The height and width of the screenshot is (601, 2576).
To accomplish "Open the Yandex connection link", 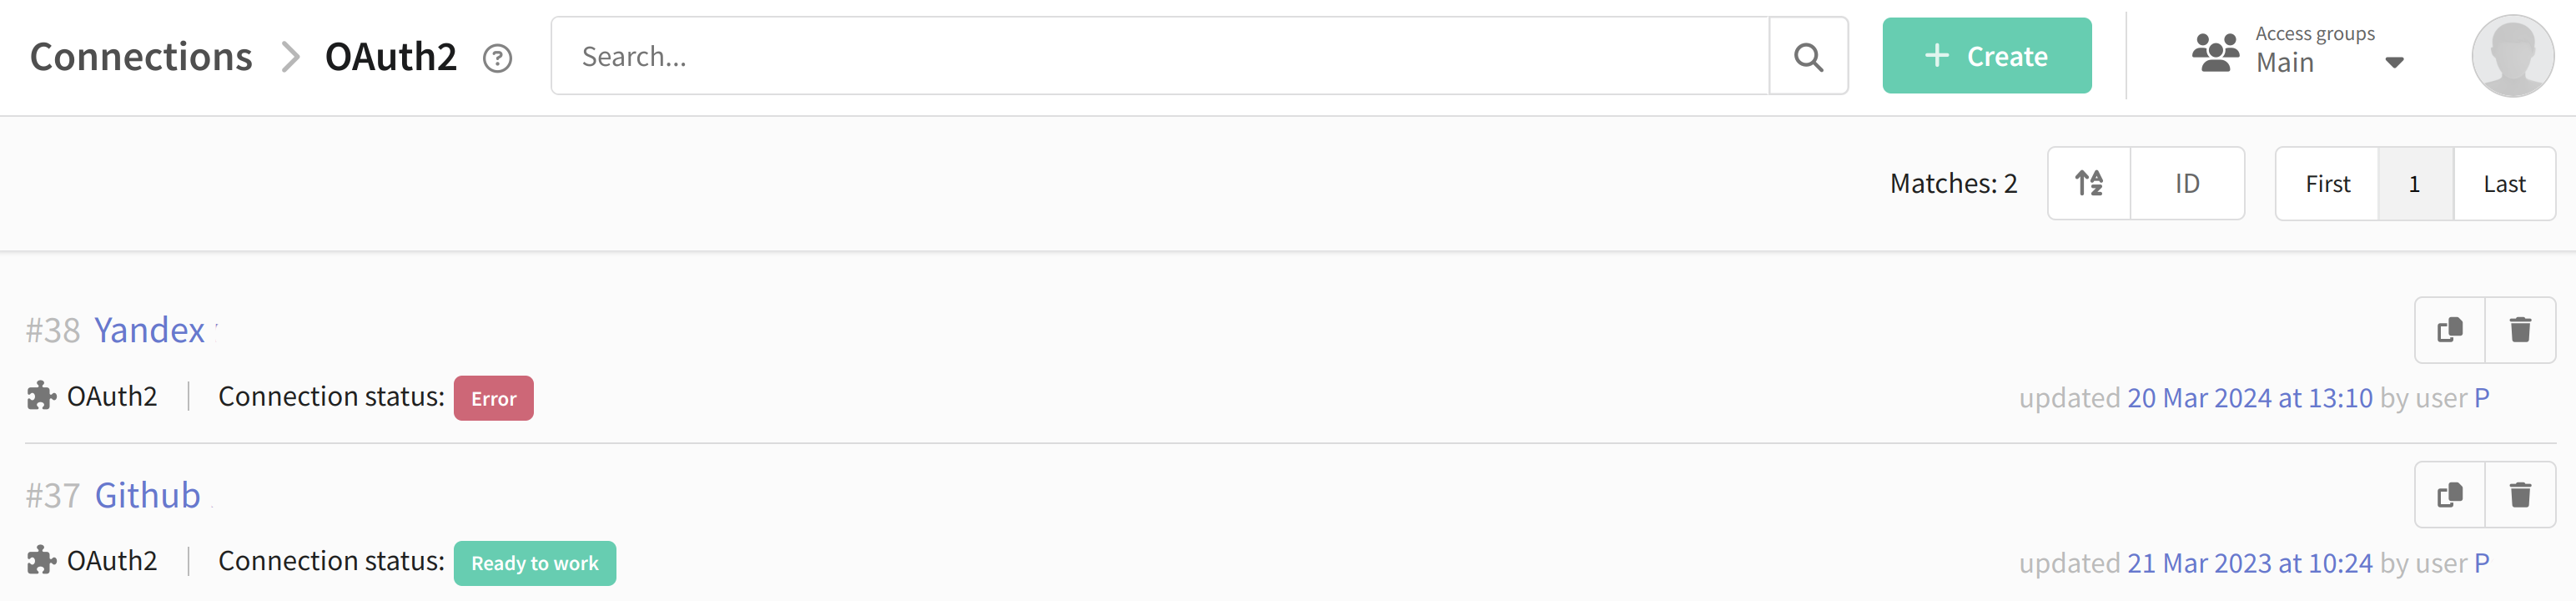I will [x=149, y=330].
